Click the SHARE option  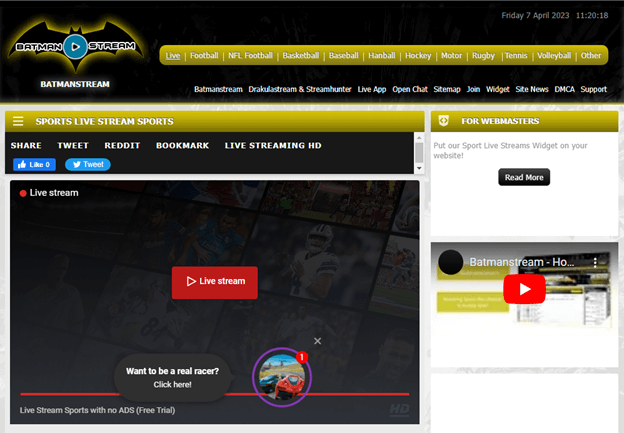(x=26, y=145)
